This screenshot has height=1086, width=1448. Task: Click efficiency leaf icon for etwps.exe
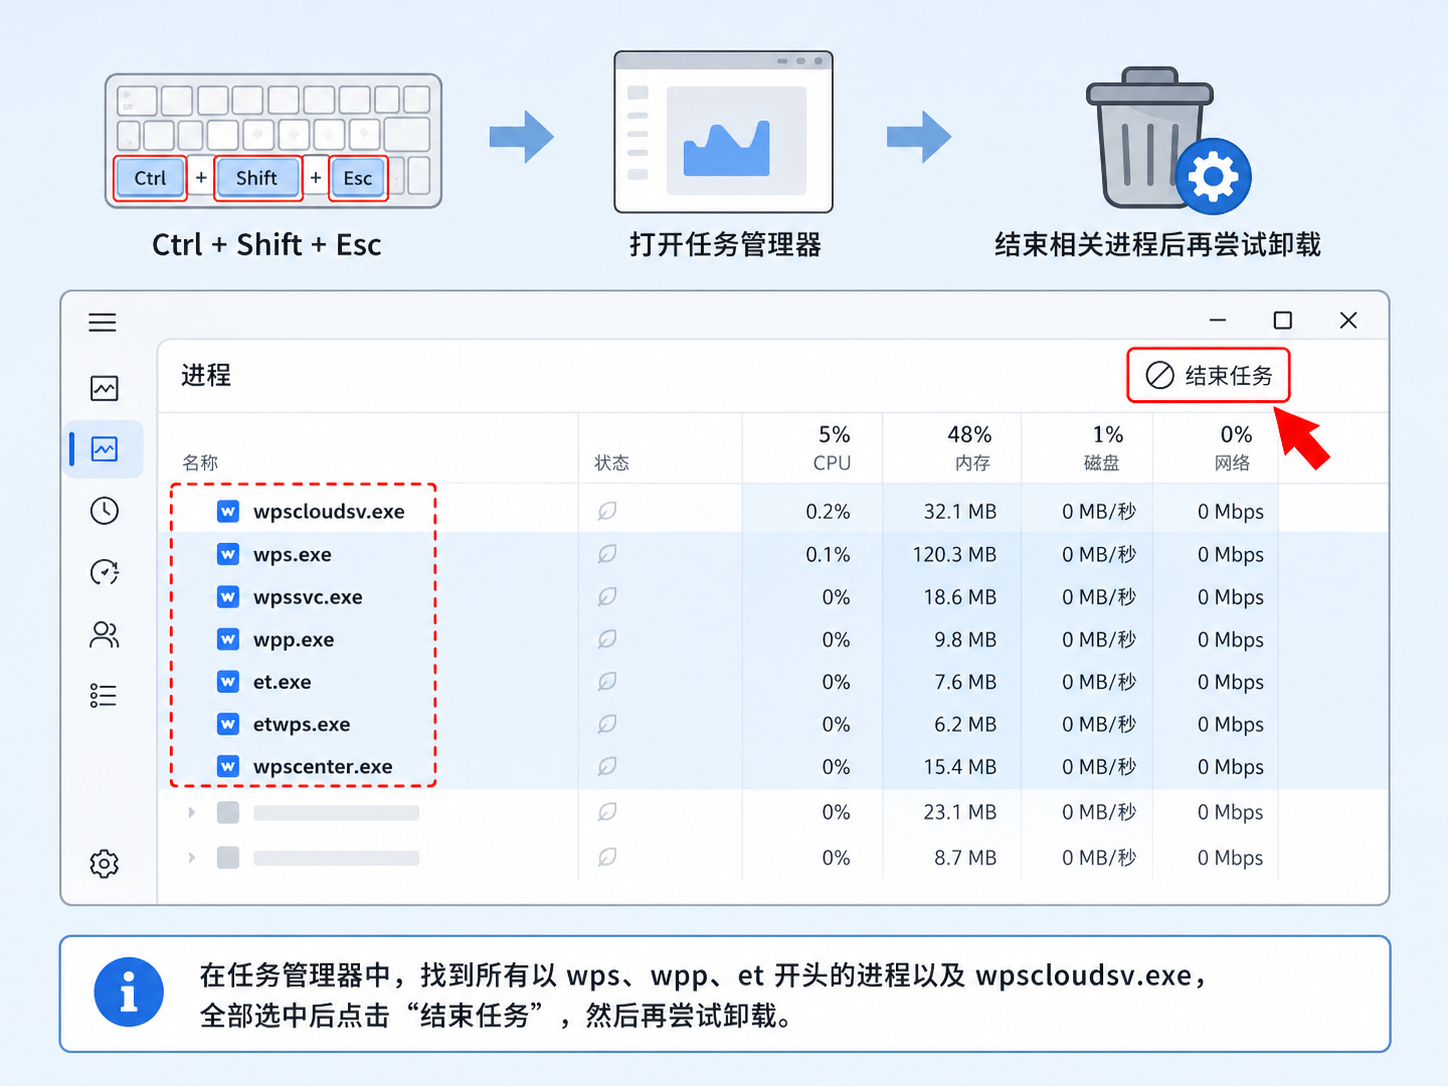(x=607, y=724)
